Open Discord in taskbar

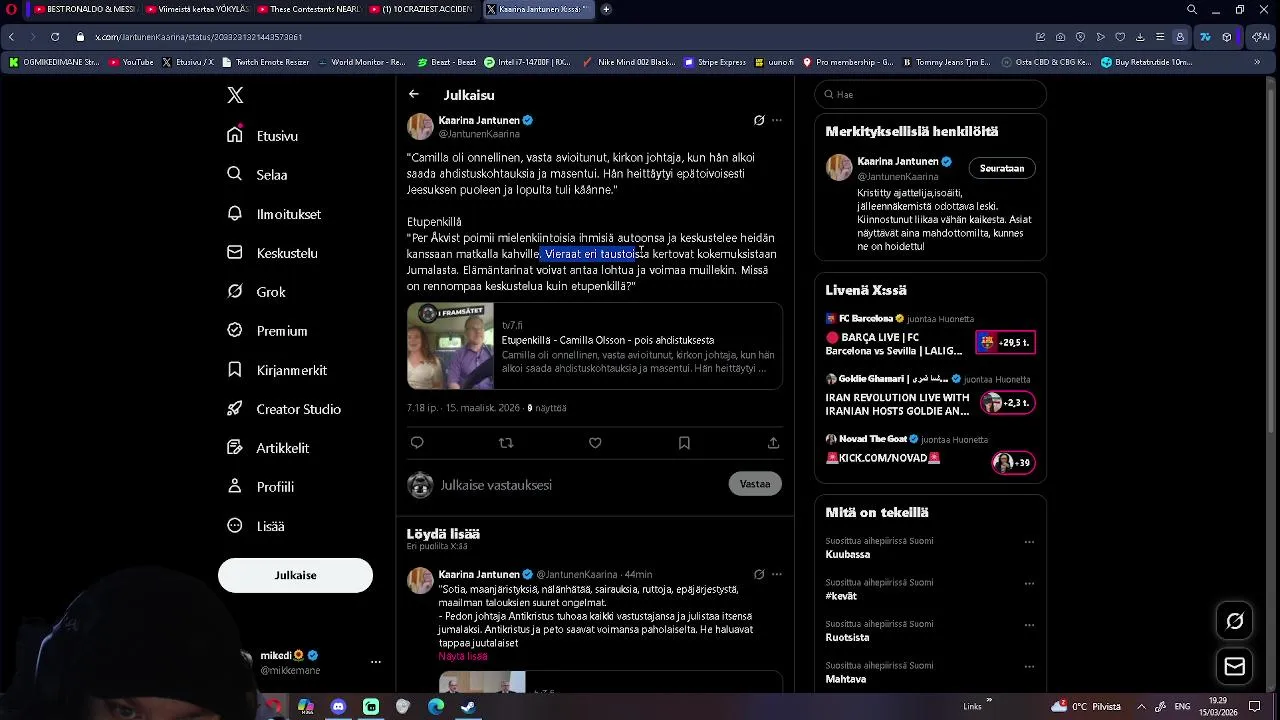pos(338,707)
